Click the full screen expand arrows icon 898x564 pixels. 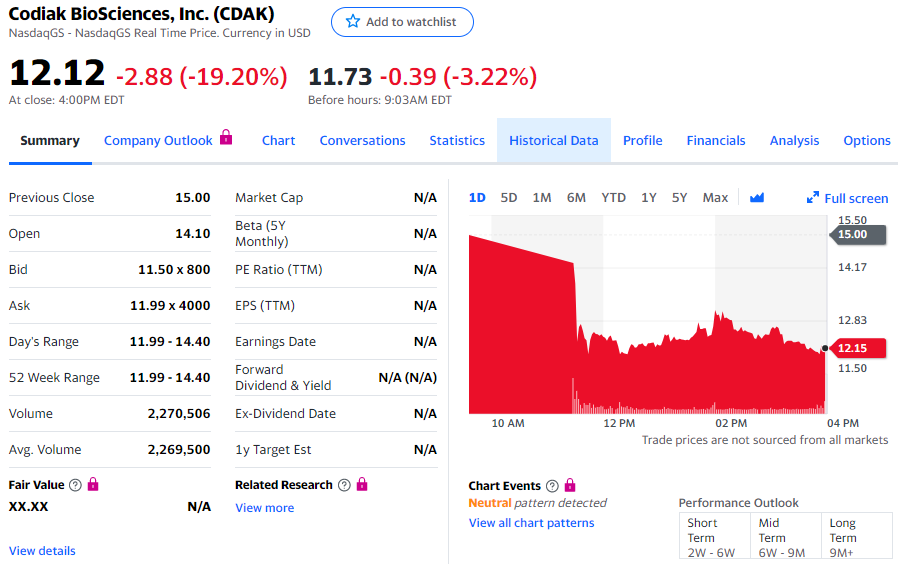click(x=812, y=198)
